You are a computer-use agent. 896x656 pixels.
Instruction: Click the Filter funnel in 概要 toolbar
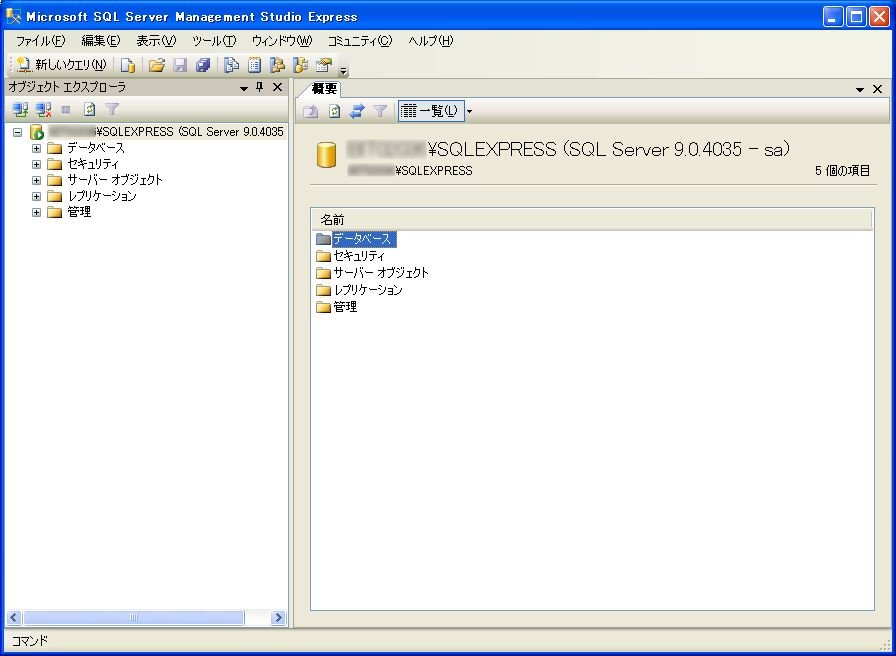[x=380, y=111]
